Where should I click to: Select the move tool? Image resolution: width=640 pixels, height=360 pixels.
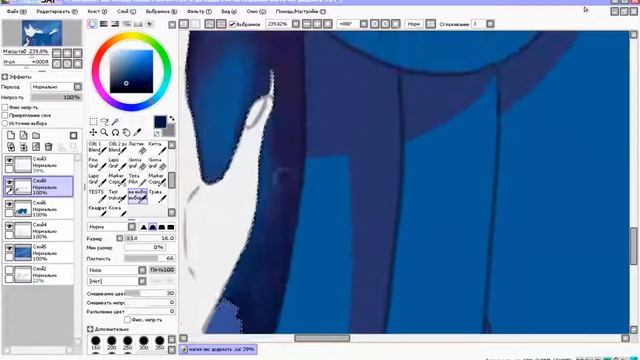[x=93, y=132]
